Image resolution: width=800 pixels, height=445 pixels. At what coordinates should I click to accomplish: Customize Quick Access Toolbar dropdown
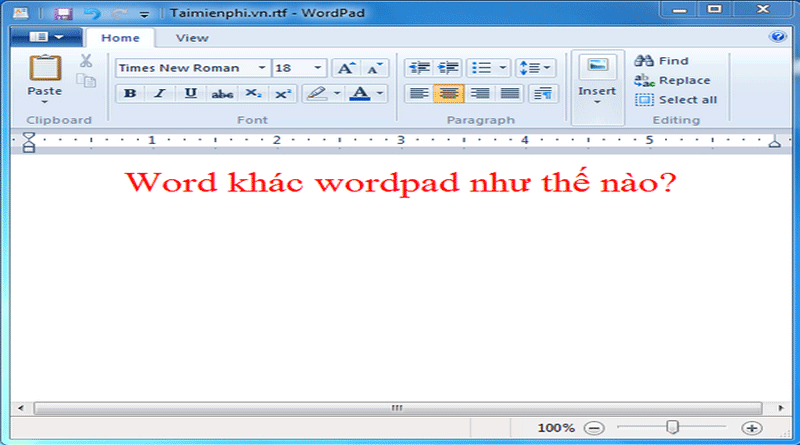[144, 14]
